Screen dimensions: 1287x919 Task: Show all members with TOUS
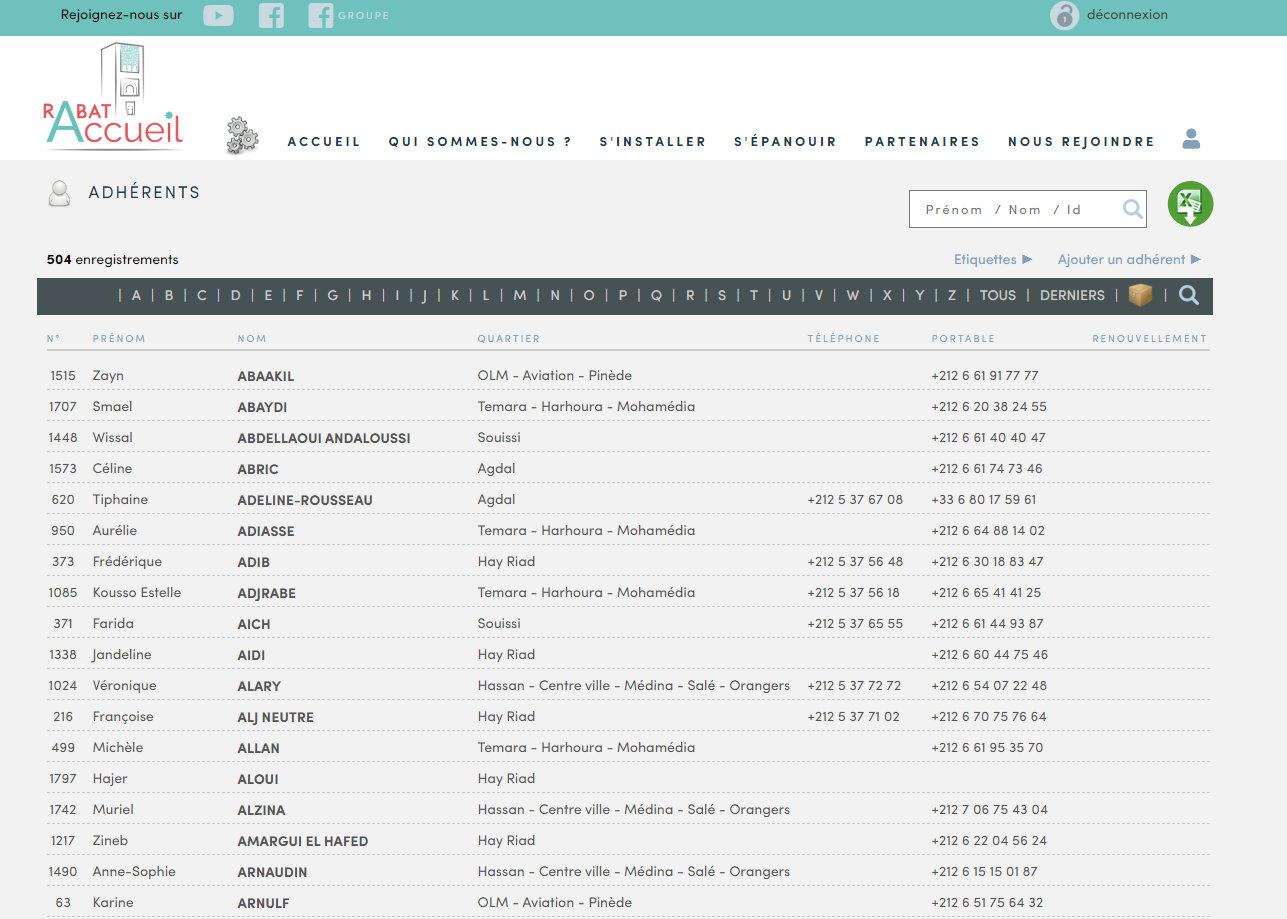point(997,296)
